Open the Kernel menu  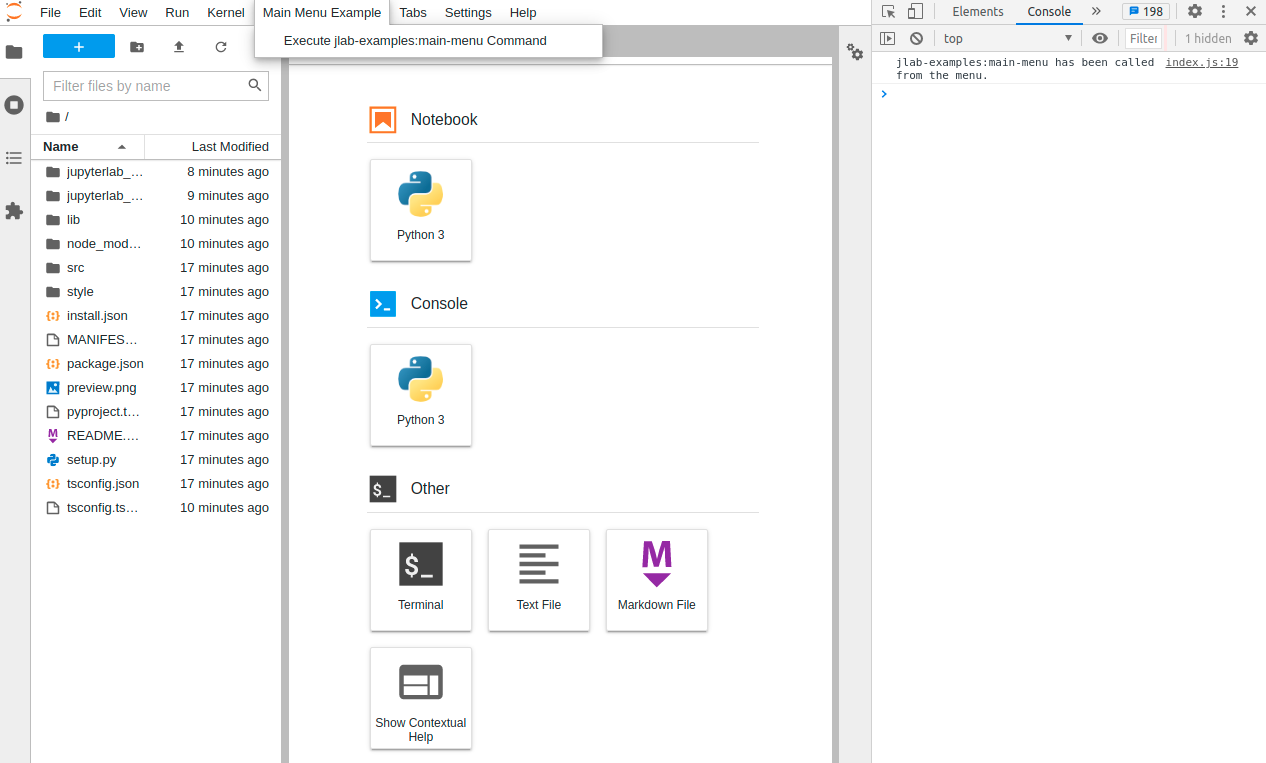(226, 12)
